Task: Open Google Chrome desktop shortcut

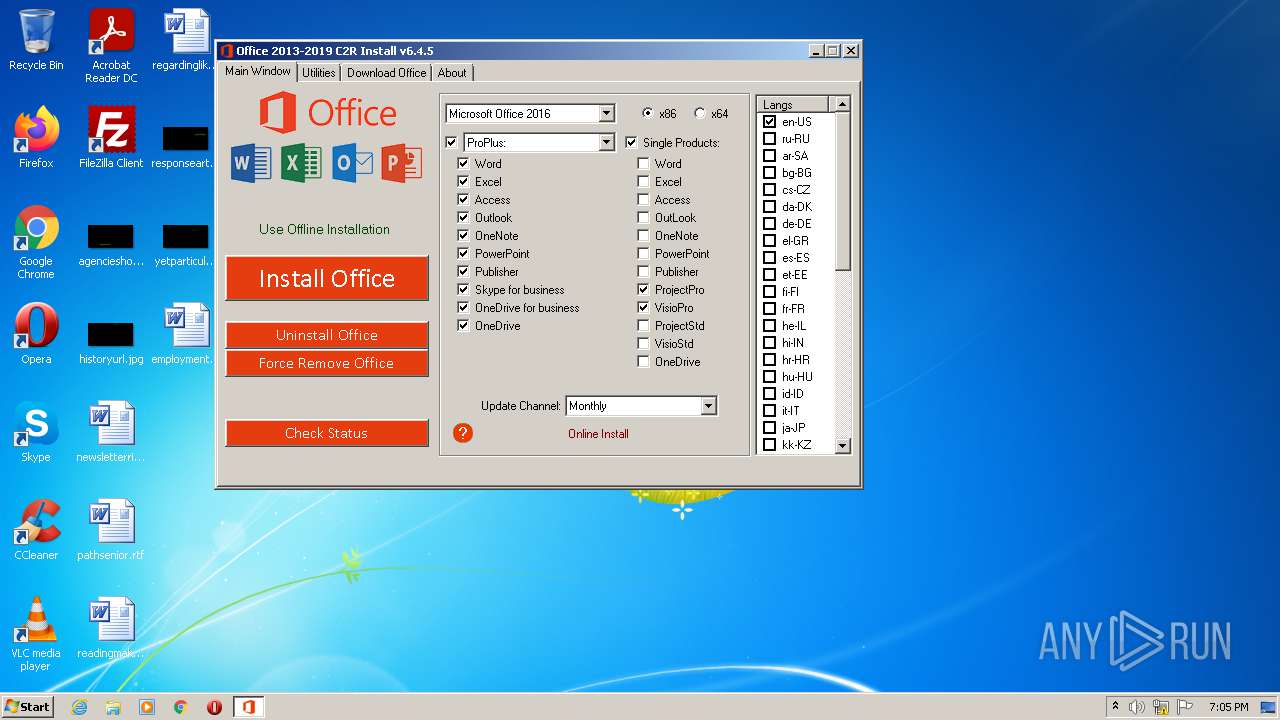Action: tap(36, 242)
